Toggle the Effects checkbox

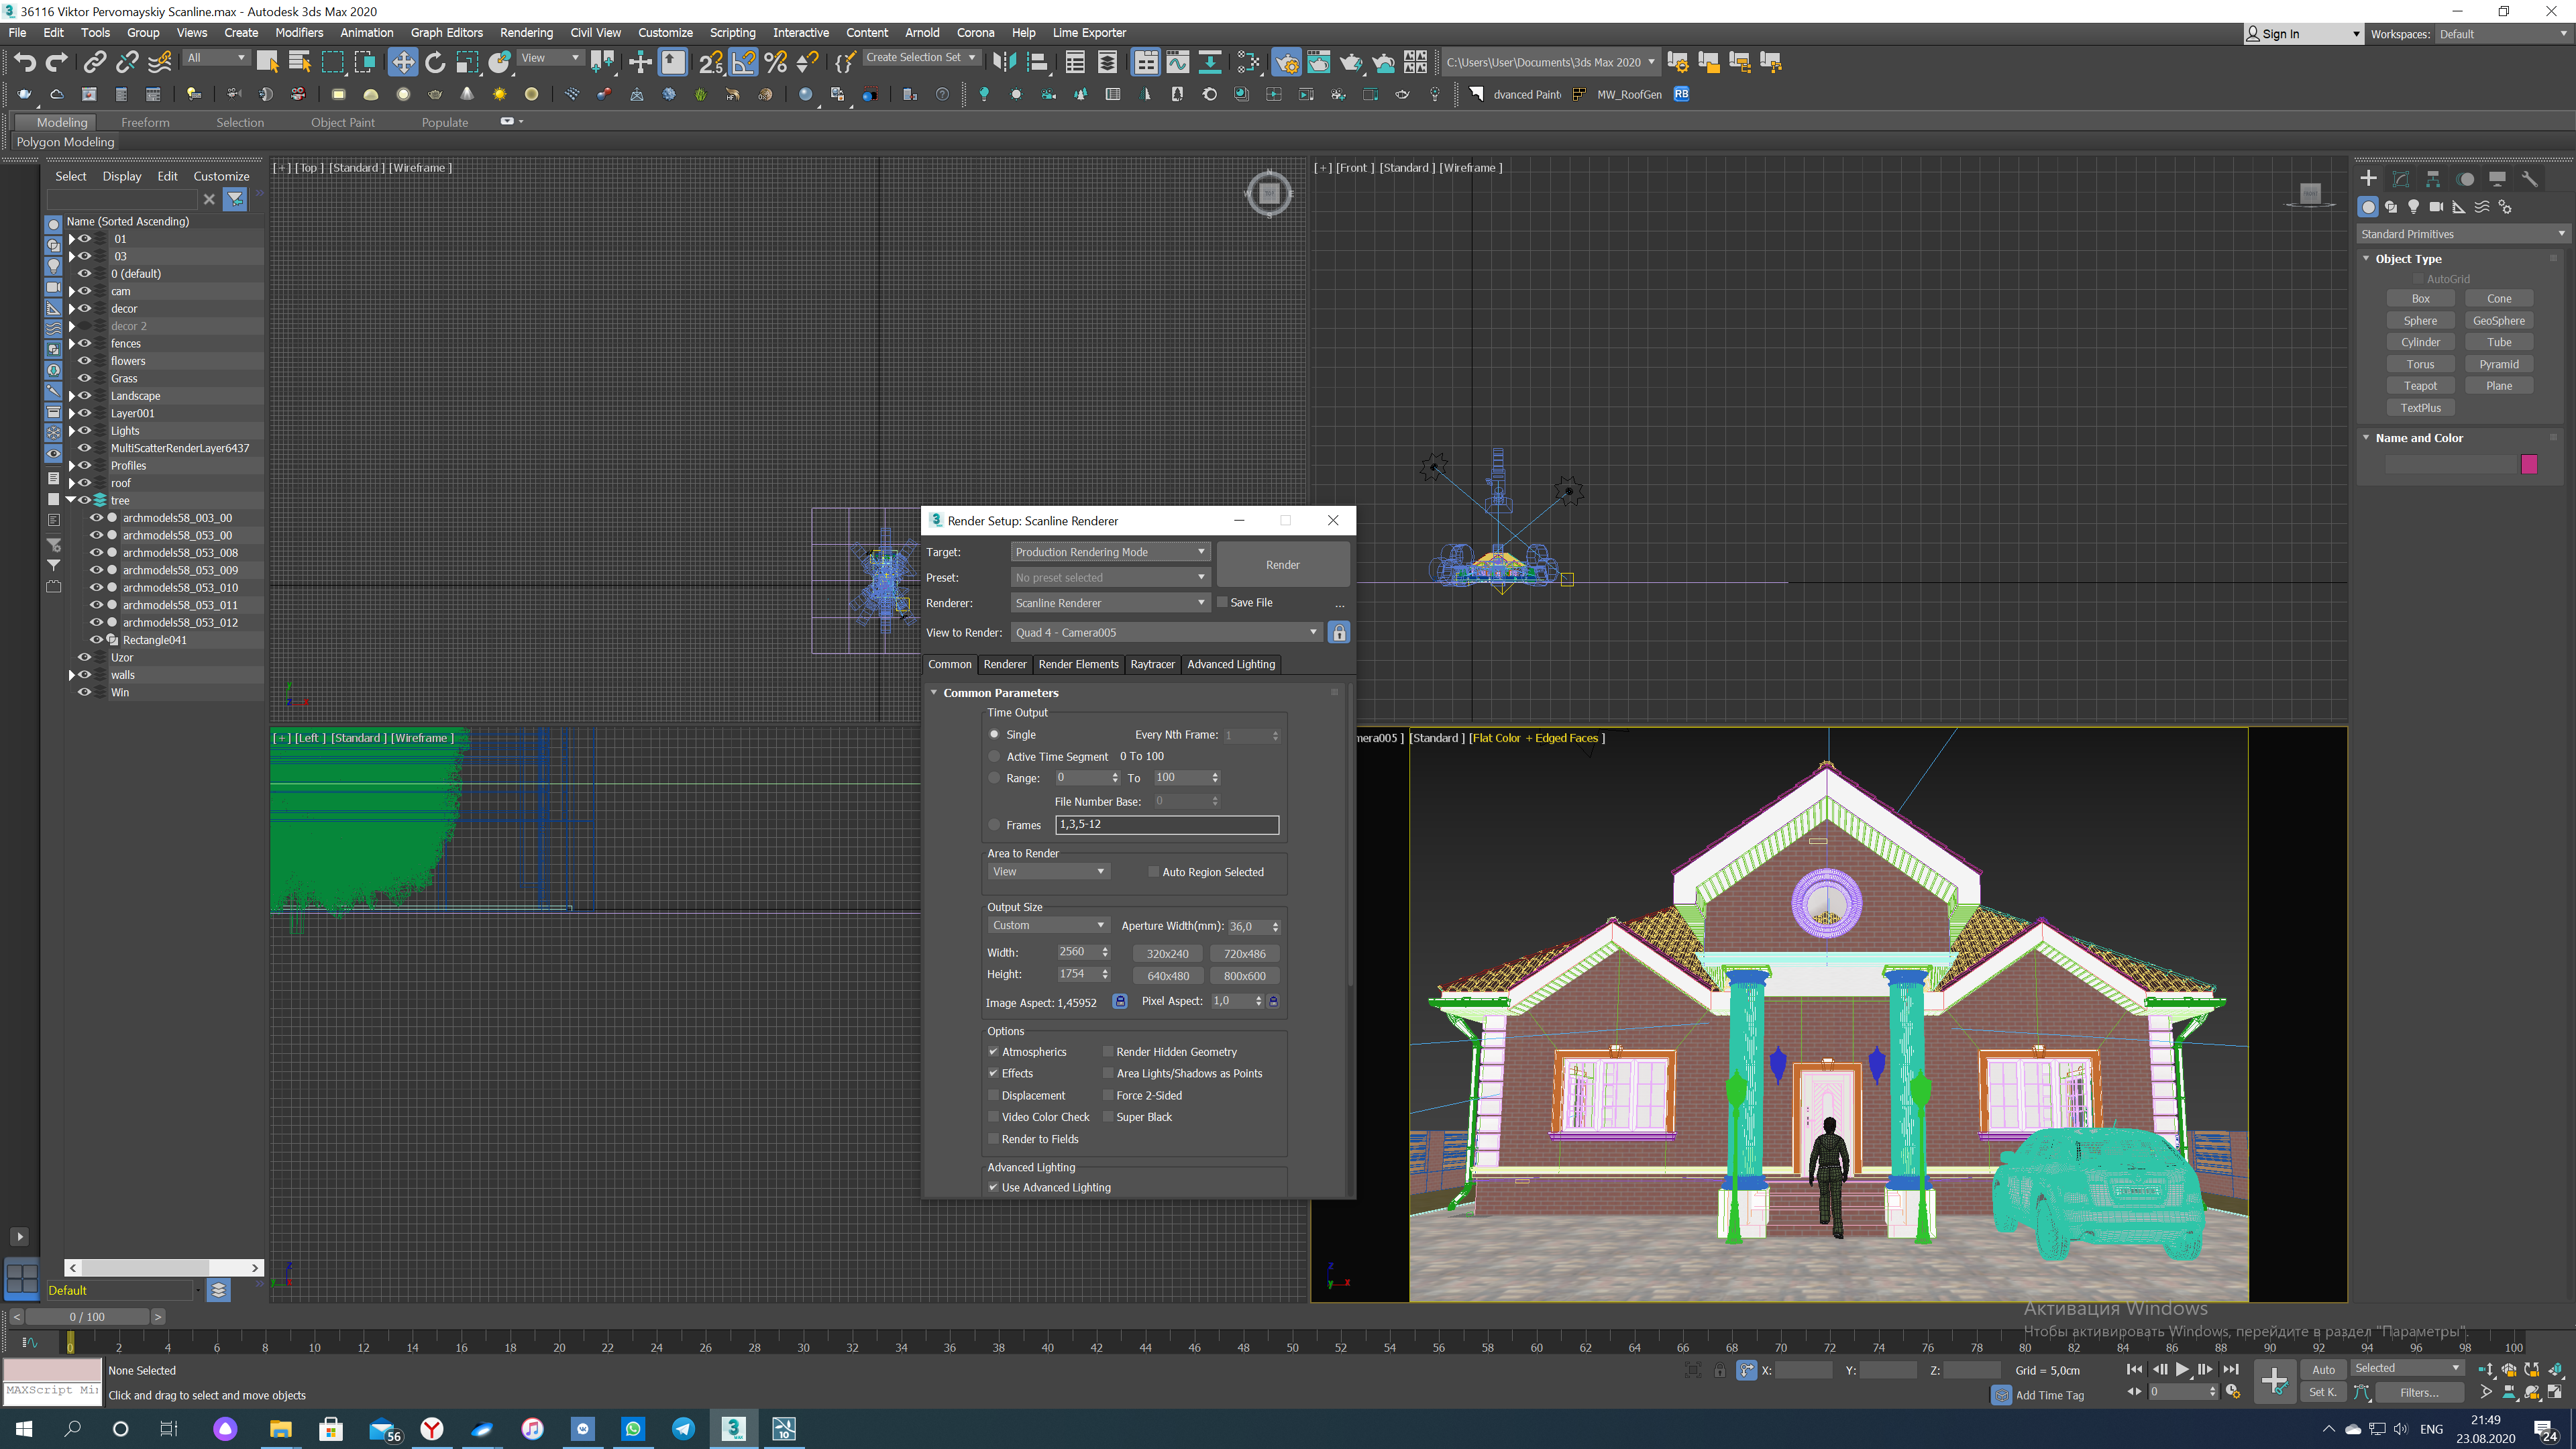coord(993,1073)
